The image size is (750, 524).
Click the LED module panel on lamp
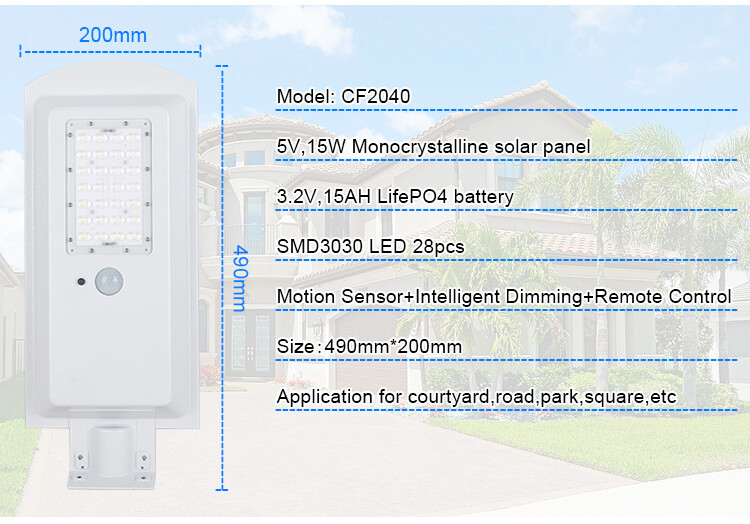coord(109,187)
